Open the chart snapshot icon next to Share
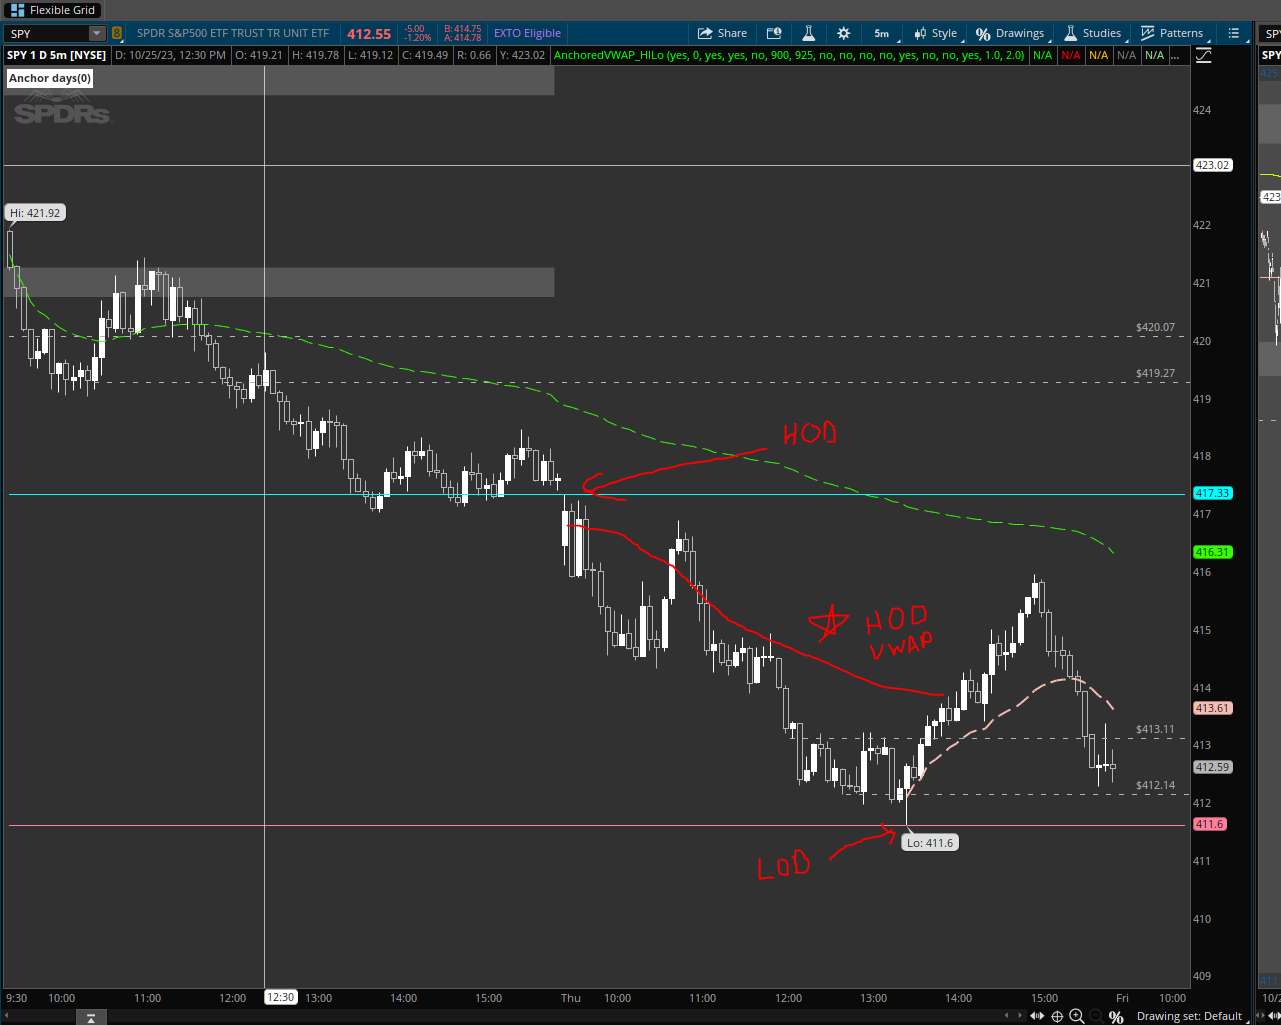The width and height of the screenshot is (1281, 1025). pos(774,33)
